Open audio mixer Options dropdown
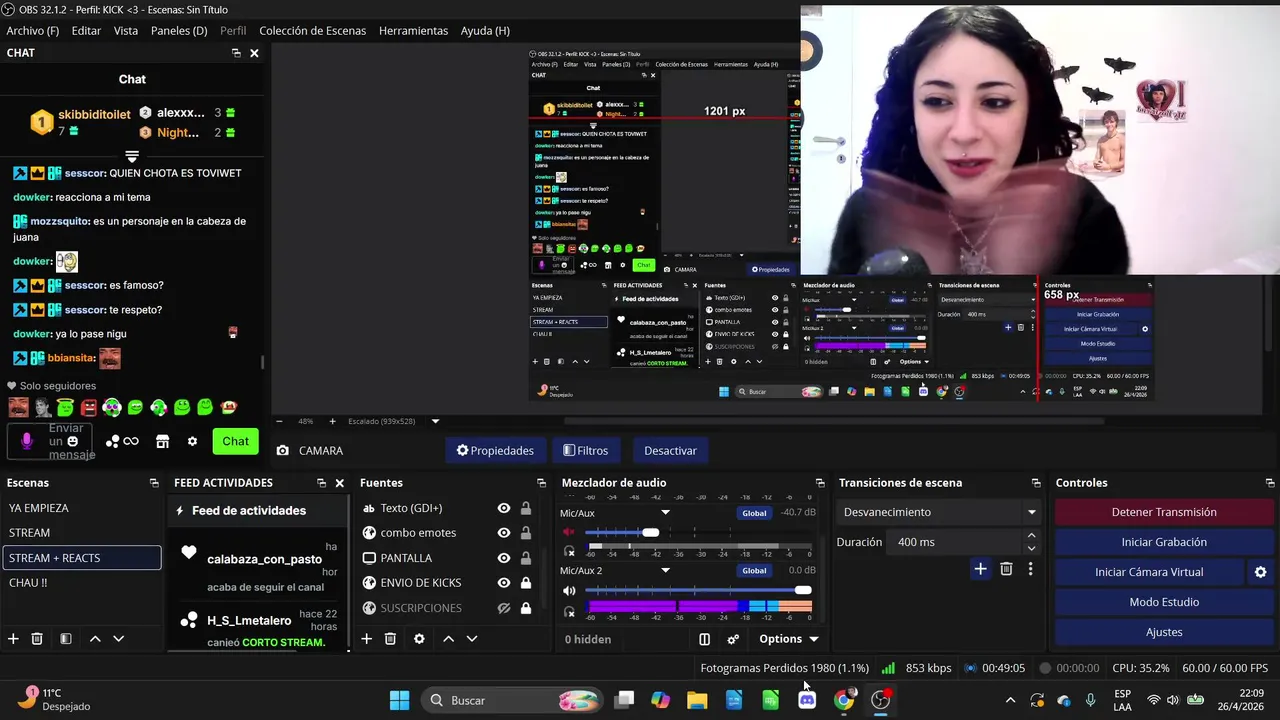The height and width of the screenshot is (720, 1280). [789, 639]
